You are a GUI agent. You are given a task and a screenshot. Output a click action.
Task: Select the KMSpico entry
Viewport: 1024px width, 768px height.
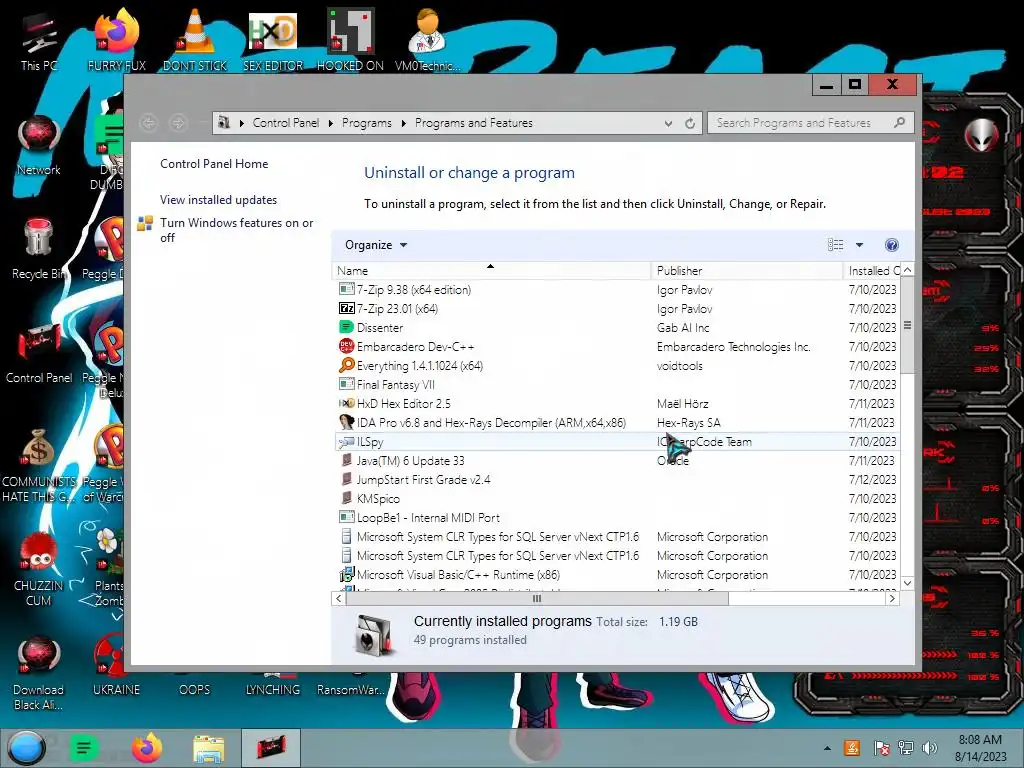(x=616, y=498)
